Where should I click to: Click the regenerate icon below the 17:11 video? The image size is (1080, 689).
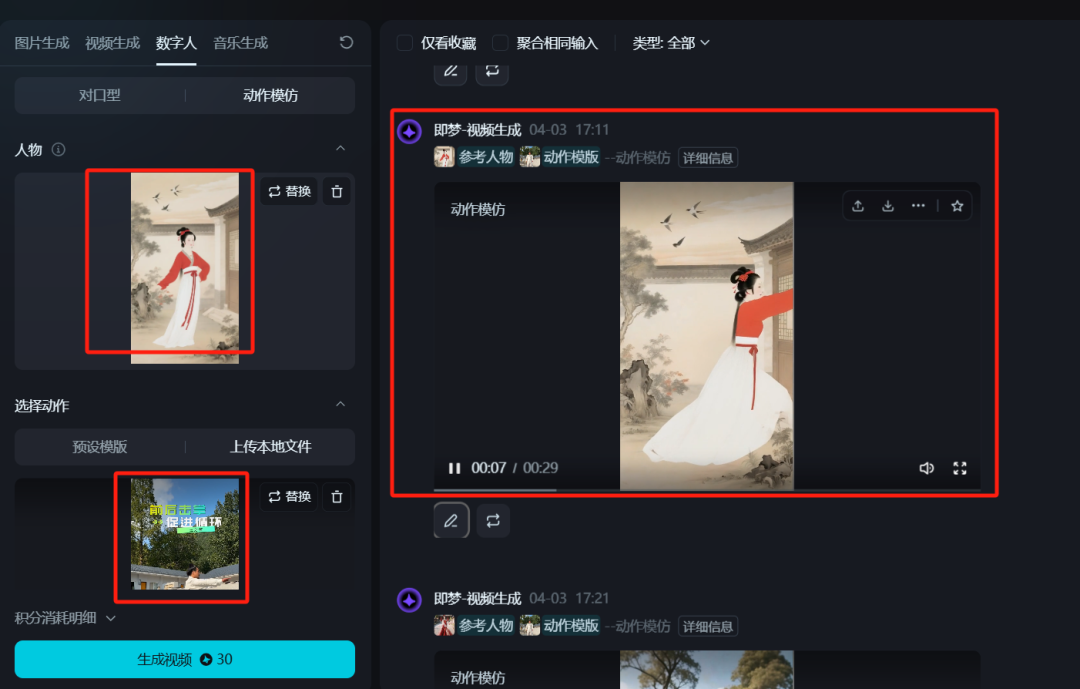click(492, 520)
